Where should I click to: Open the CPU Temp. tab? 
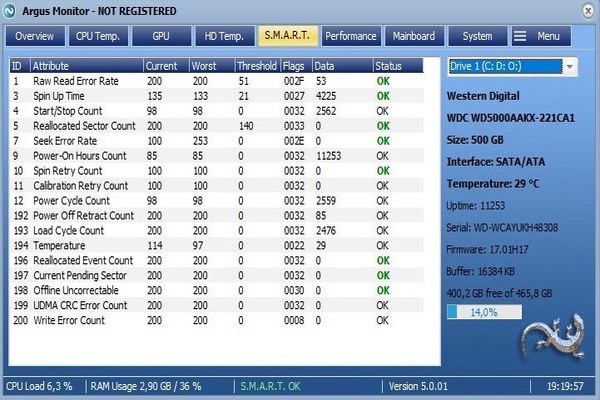click(x=97, y=36)
